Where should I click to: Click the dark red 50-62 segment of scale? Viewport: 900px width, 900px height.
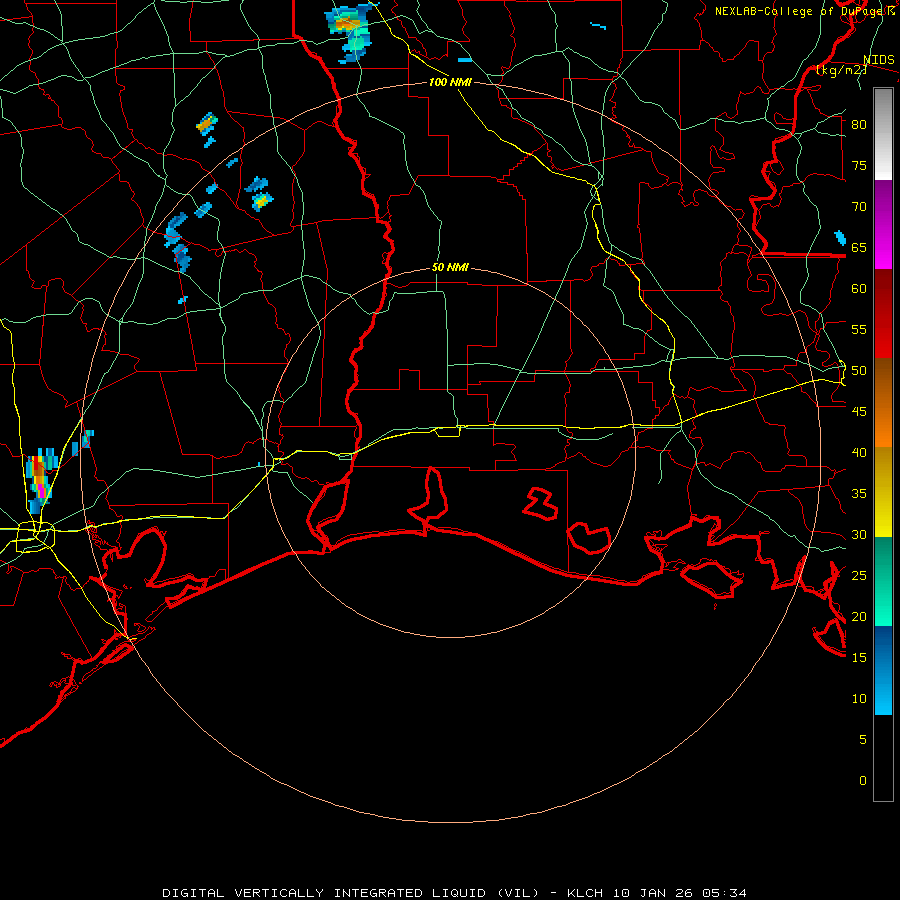[x=883, y=313]
